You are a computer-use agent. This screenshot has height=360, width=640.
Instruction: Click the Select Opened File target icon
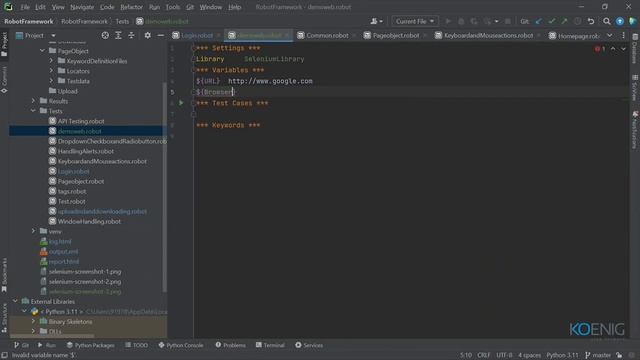(105, 36)
